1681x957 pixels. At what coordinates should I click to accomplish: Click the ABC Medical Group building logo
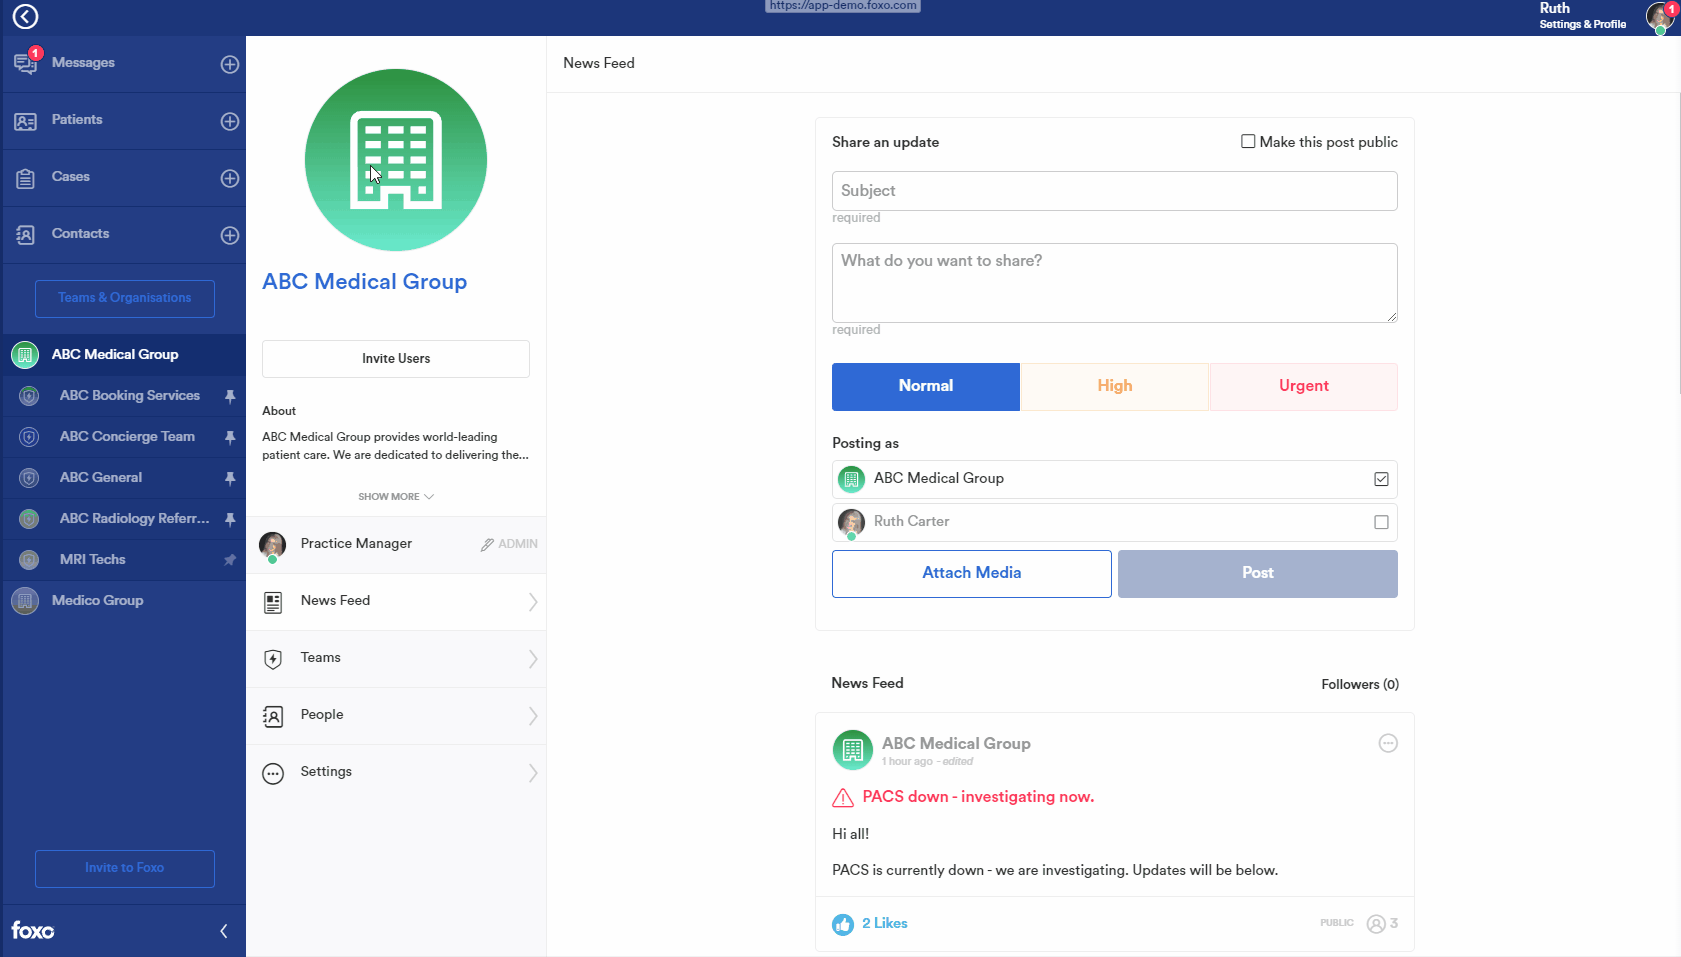click(396, 160)
